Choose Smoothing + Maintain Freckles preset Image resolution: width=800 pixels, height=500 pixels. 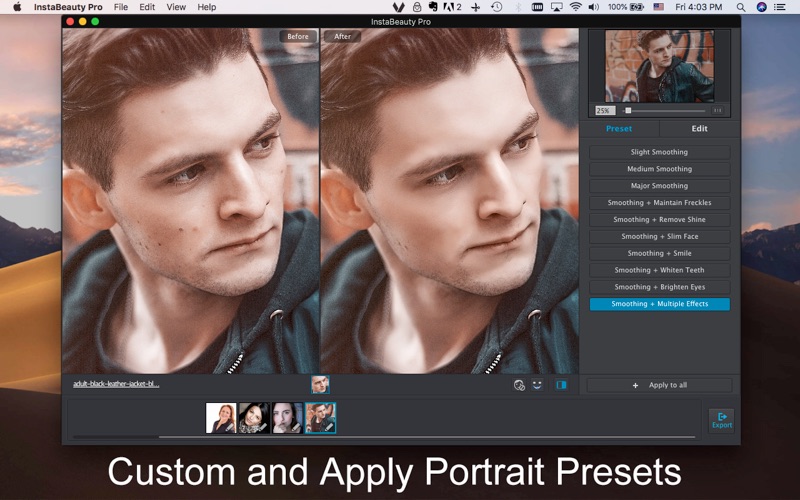tap(659, 203)
